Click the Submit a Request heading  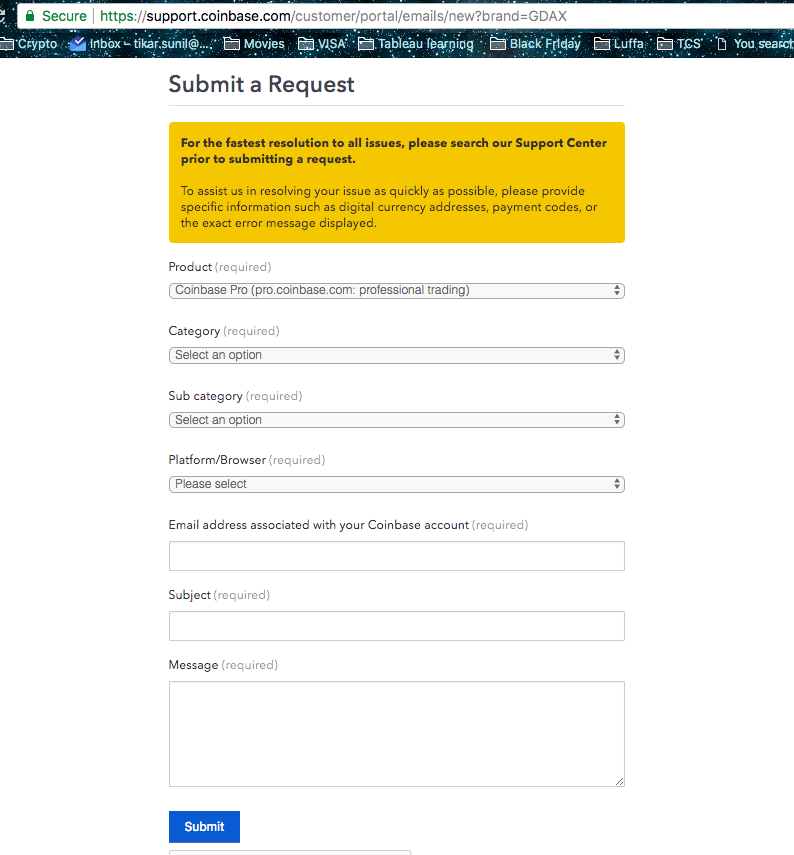262,85
